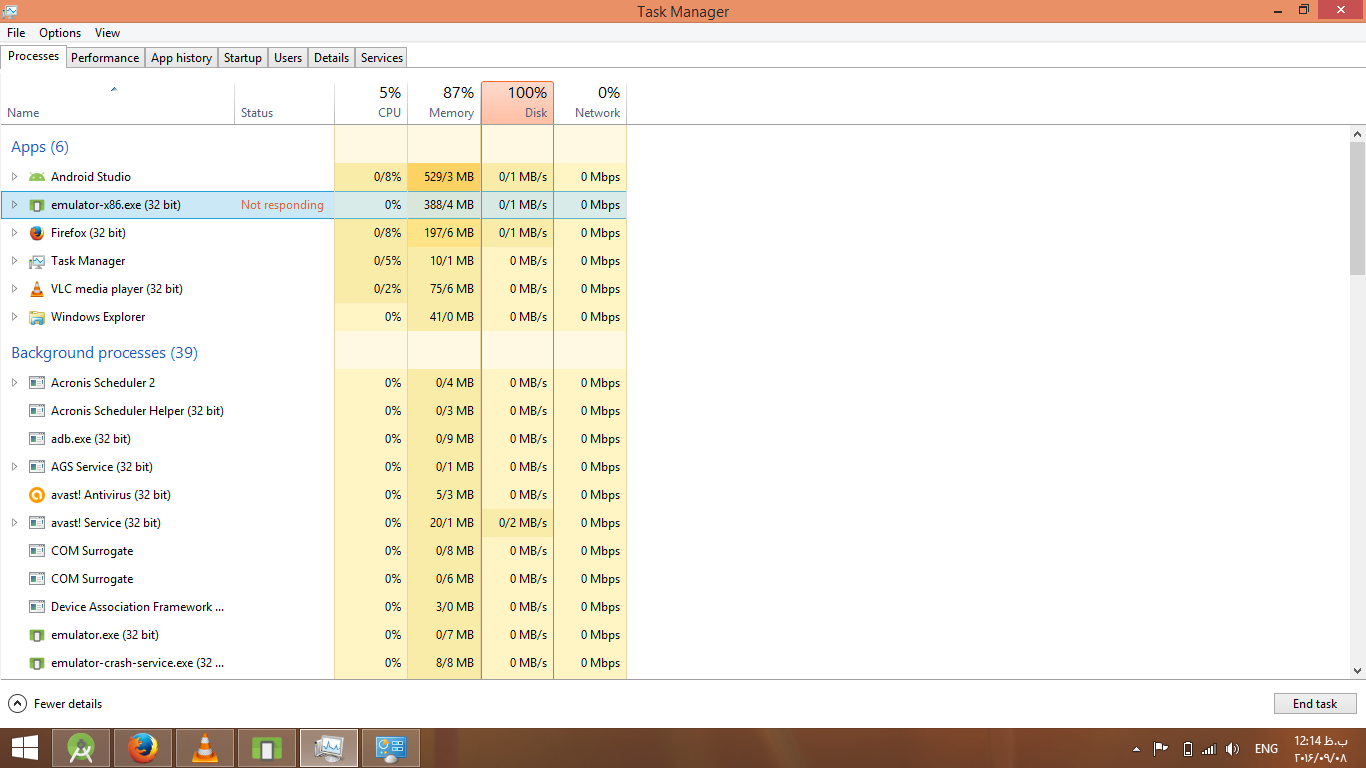Sort processes by the Name column
1366x768 pixels.
[117, 102]
